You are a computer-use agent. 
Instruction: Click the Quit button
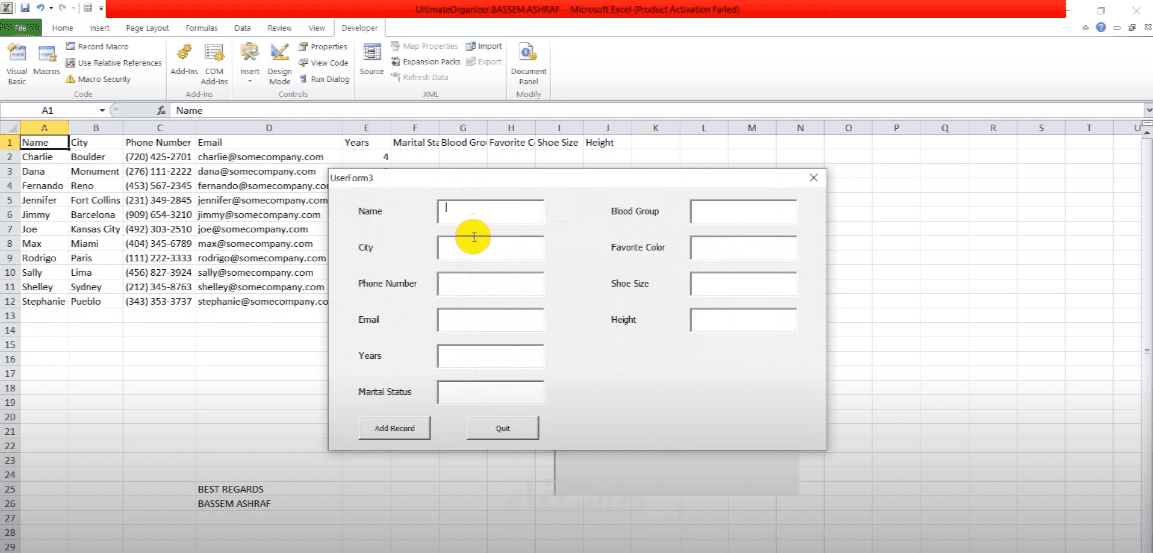pos(503,428)
